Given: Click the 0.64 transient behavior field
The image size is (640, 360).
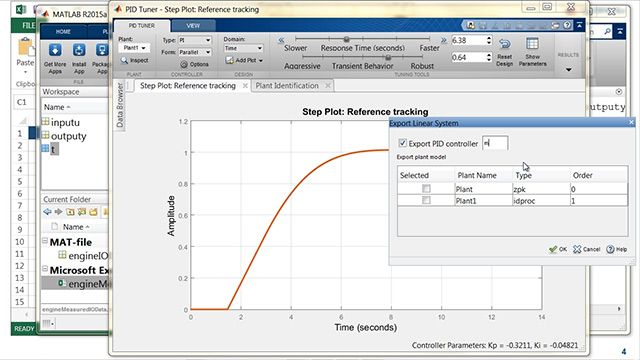Looking at the screenshot, I should [468, 58].
